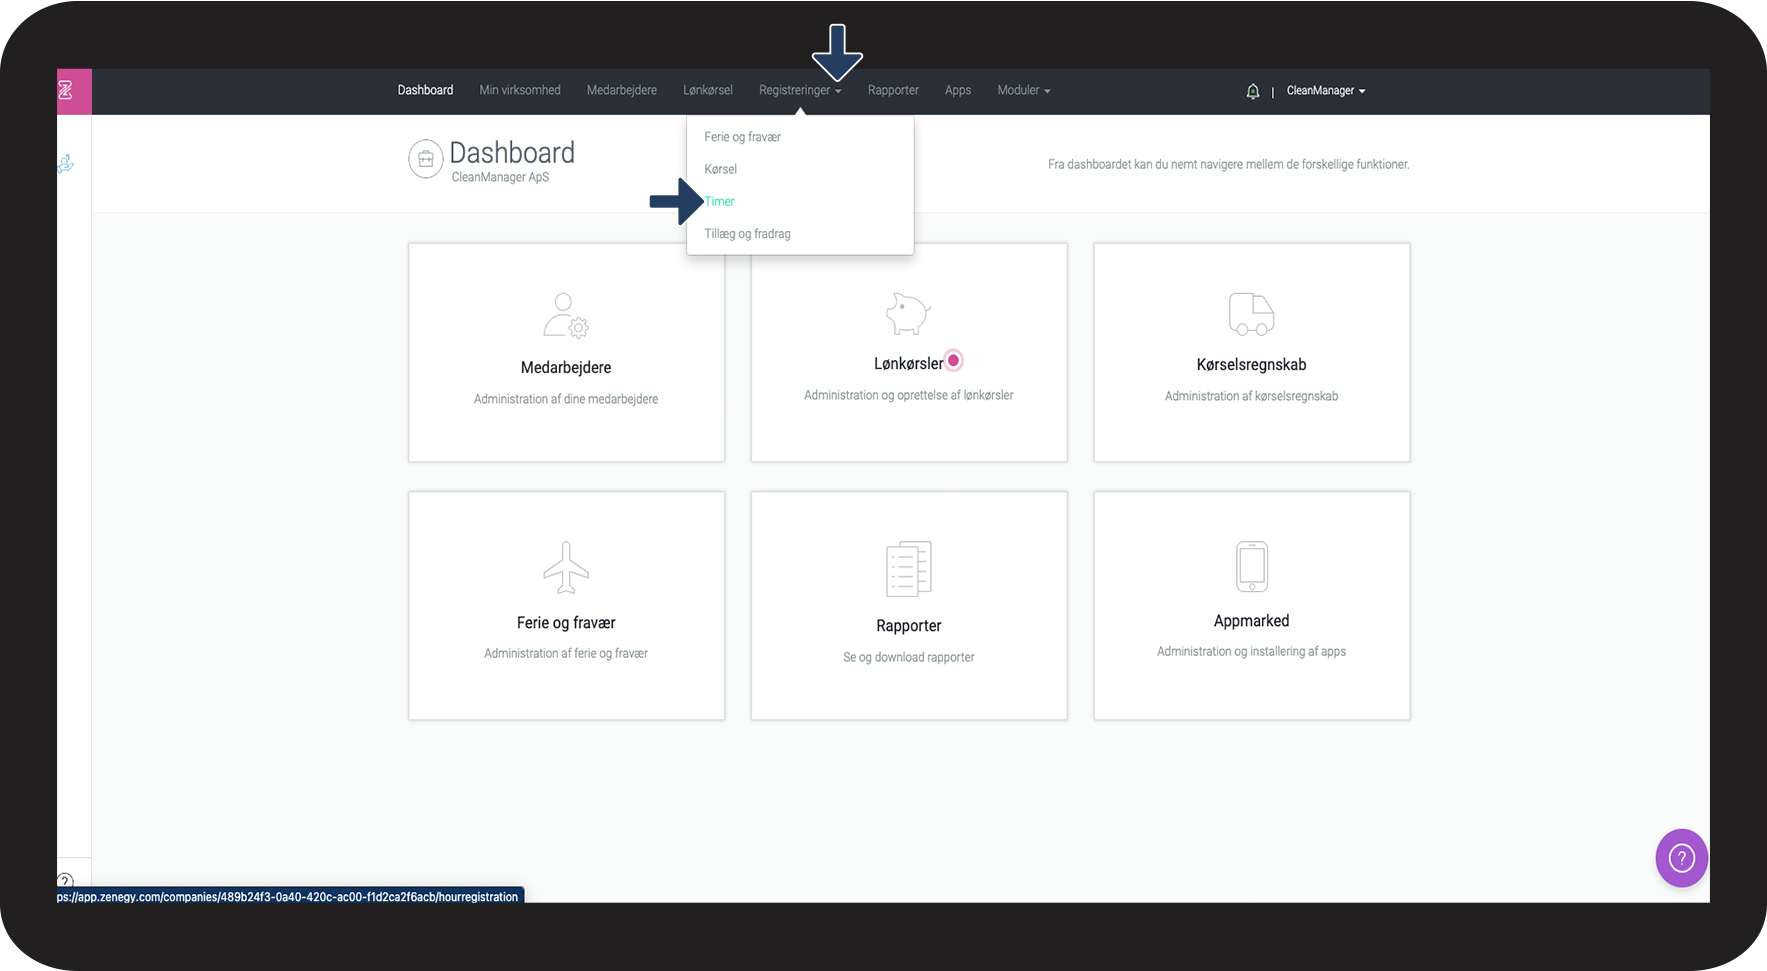Open Apps in navbar
Screen dimensions: 1767x971
(958, 91)
